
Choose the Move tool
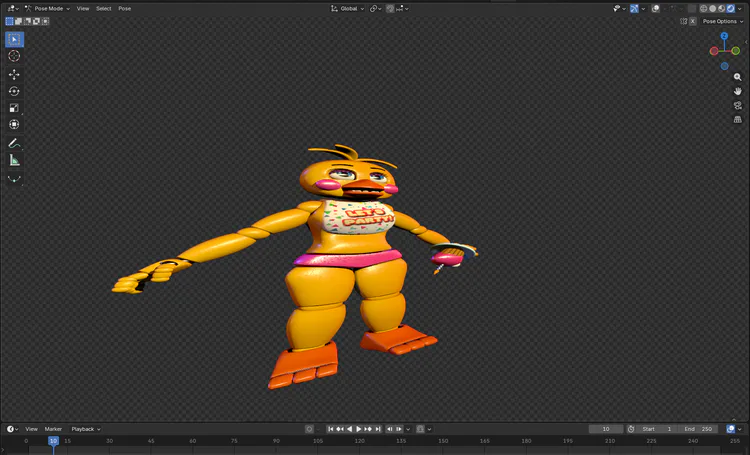coord(14,74)
